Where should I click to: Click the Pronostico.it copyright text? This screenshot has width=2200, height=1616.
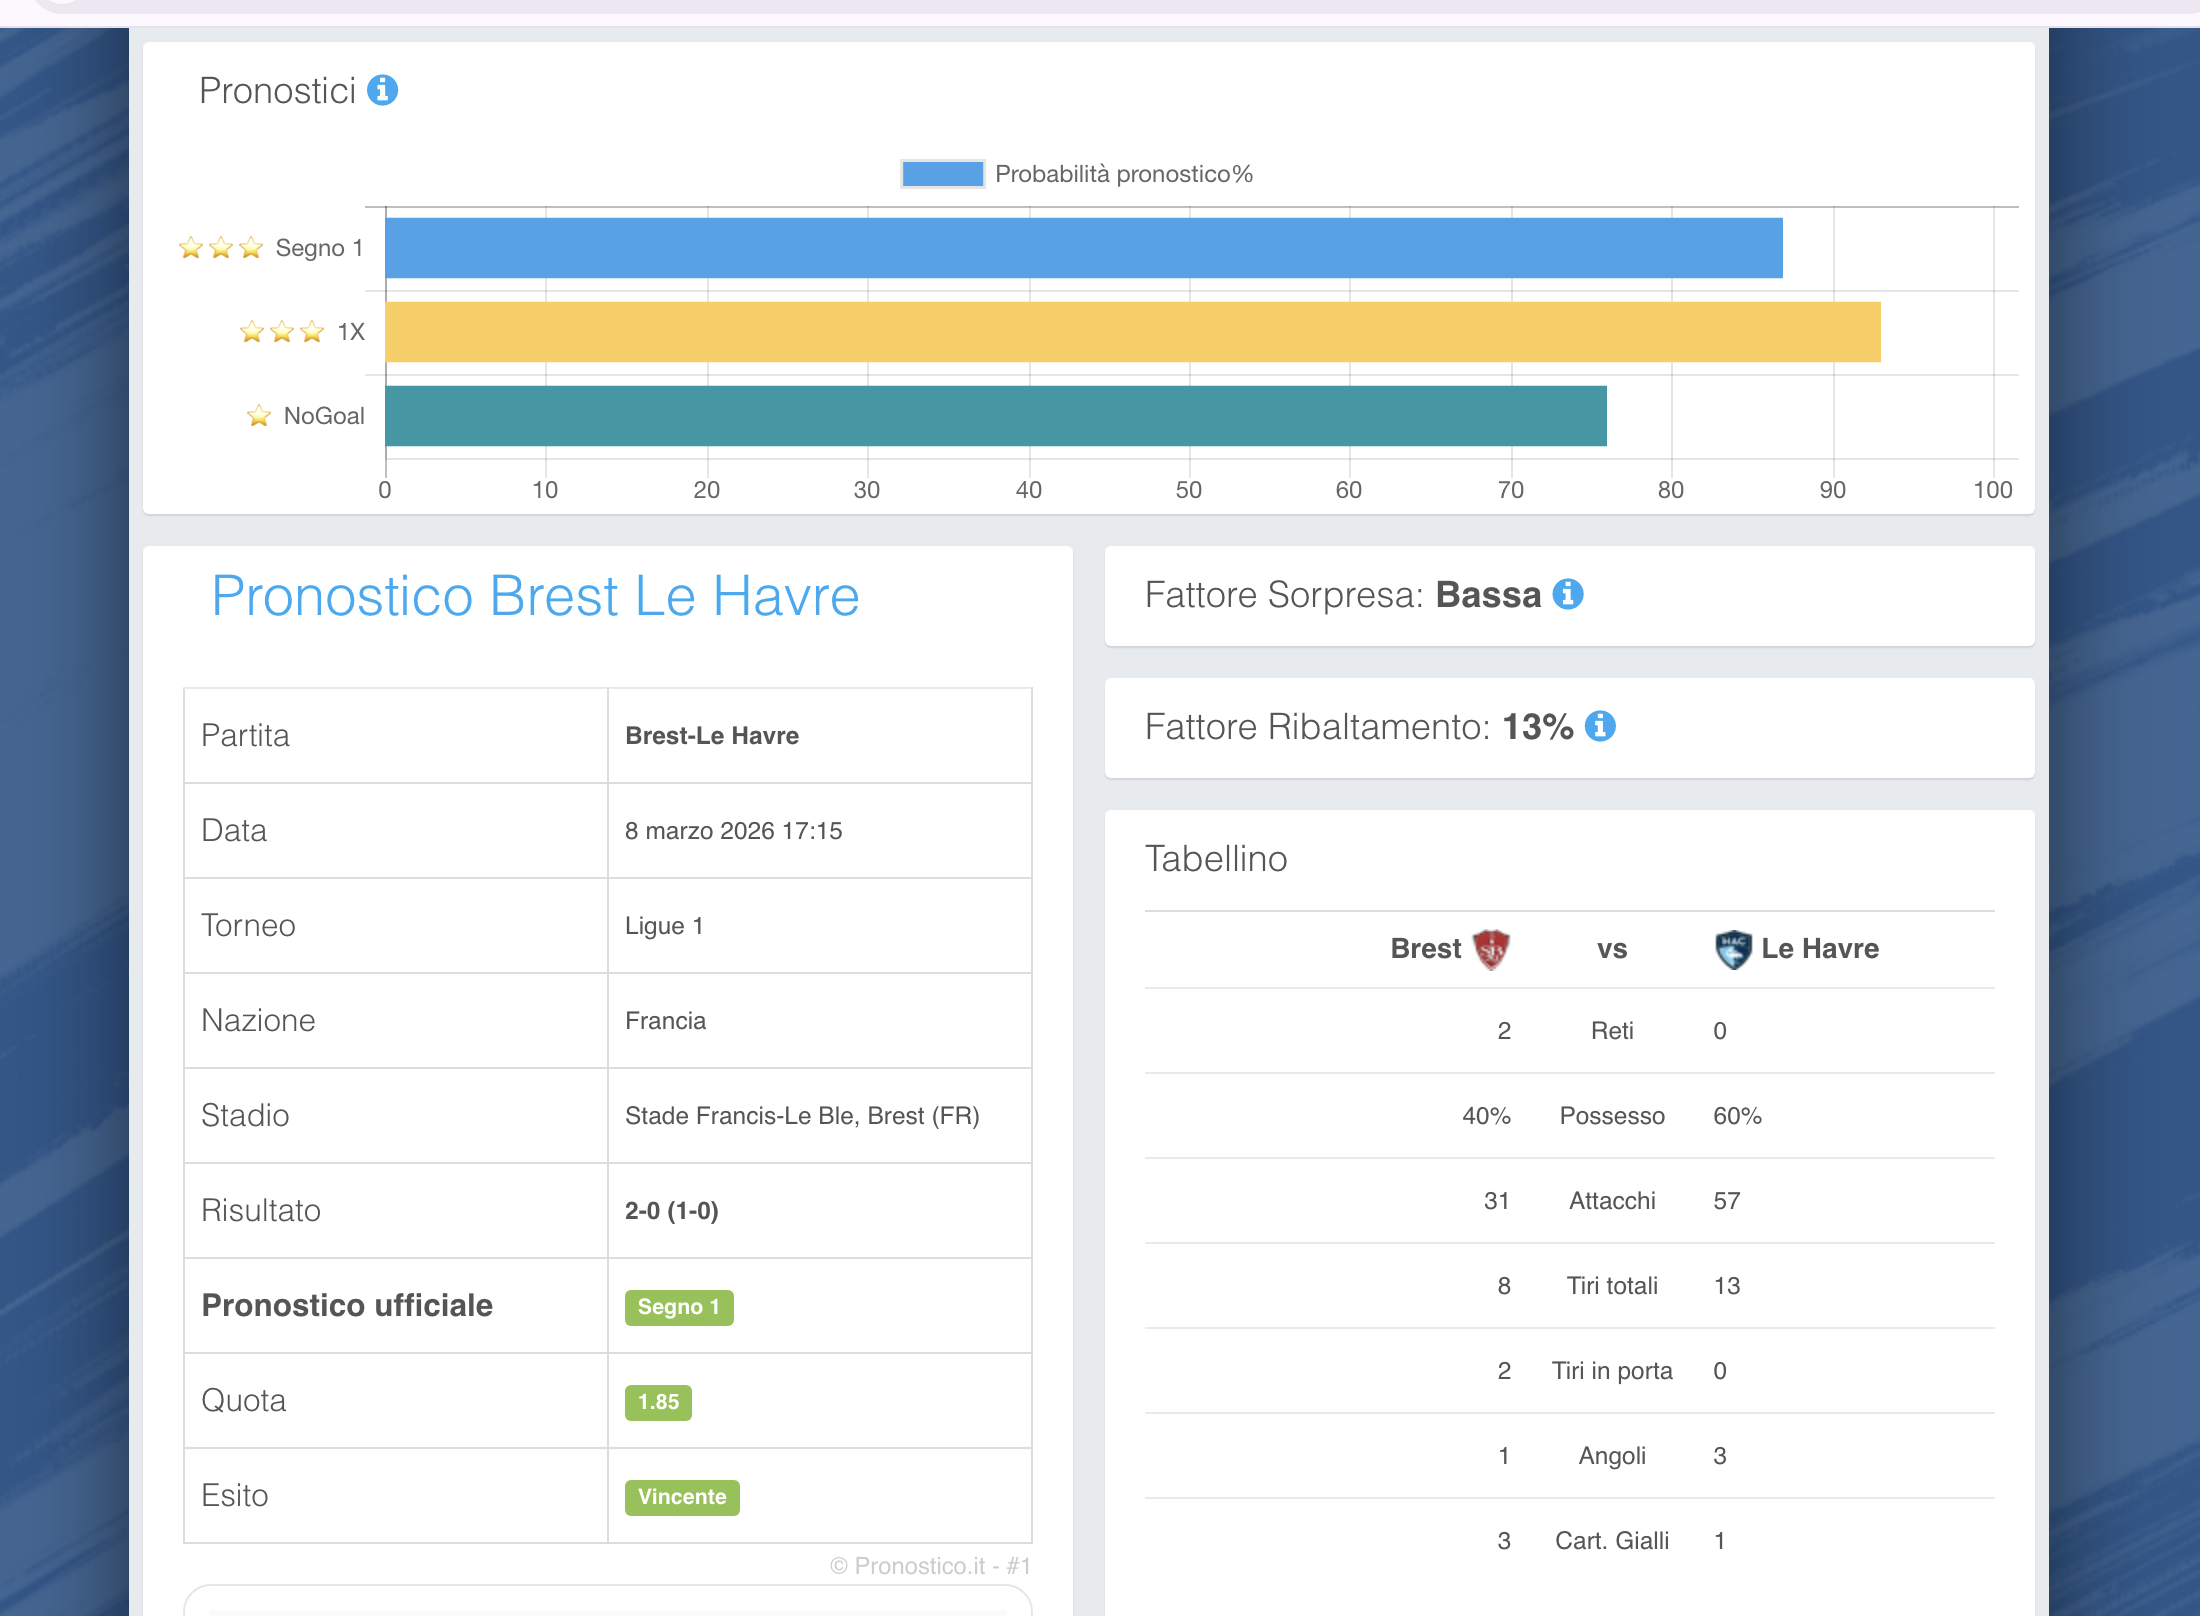tap(929, 1566)
